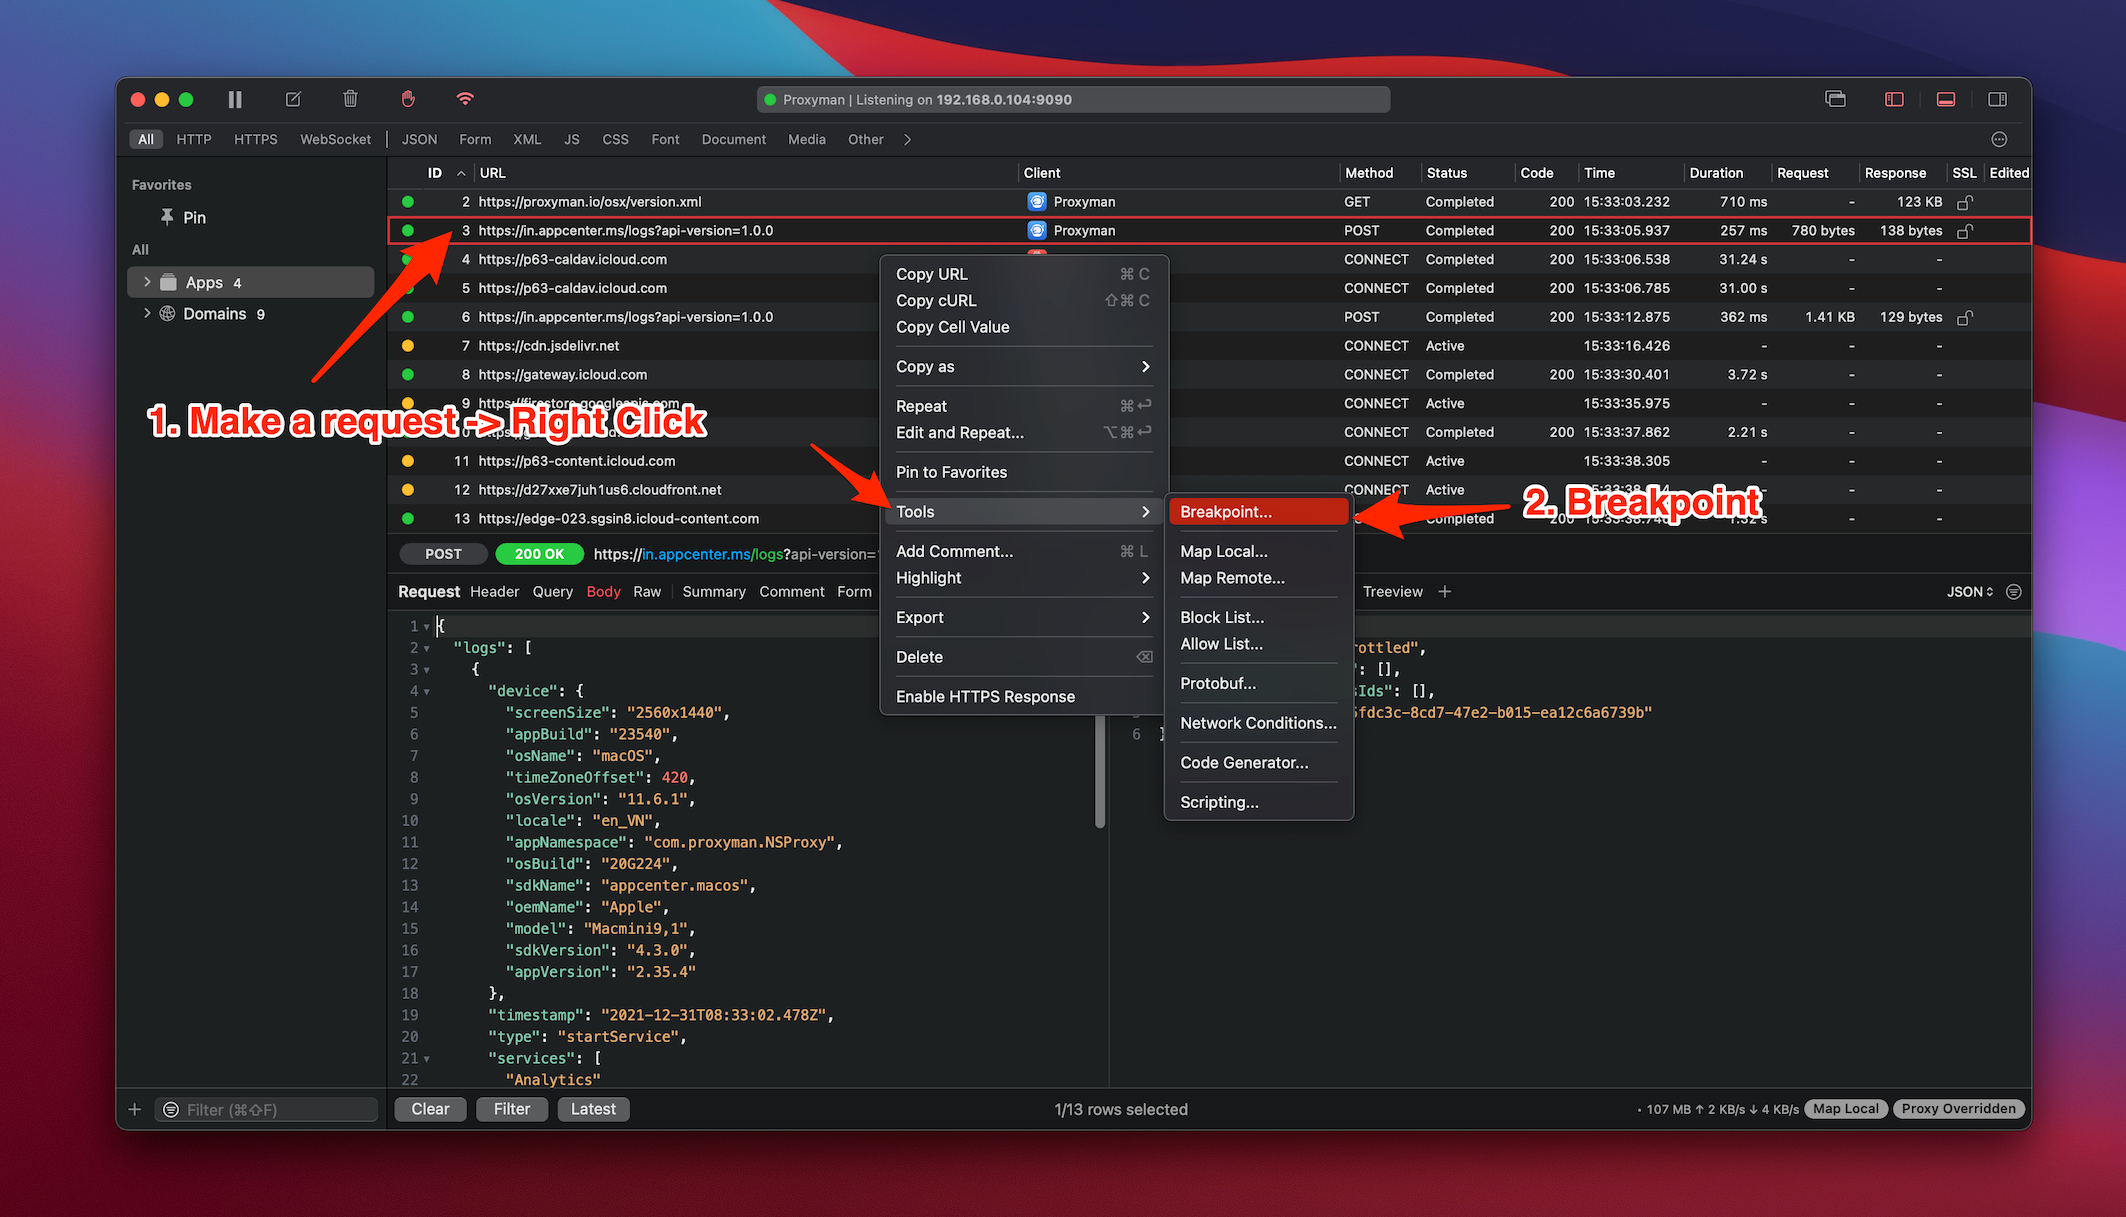Open the Copy as submenu
The width and height of the screenshot is (2126, 1217).
click(1022, 367)
